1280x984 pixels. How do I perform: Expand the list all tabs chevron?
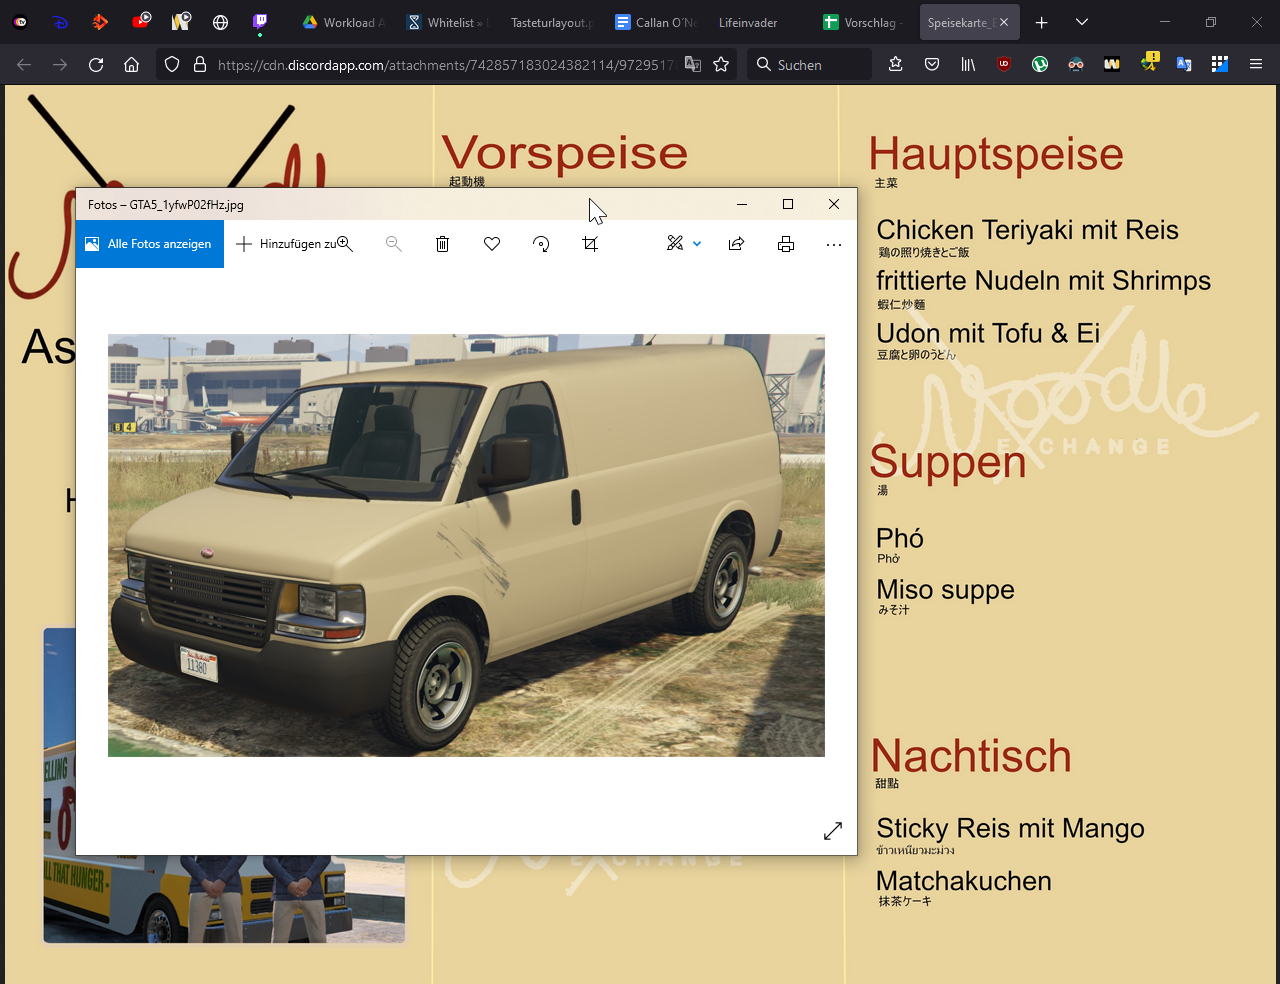(1082, 22)
